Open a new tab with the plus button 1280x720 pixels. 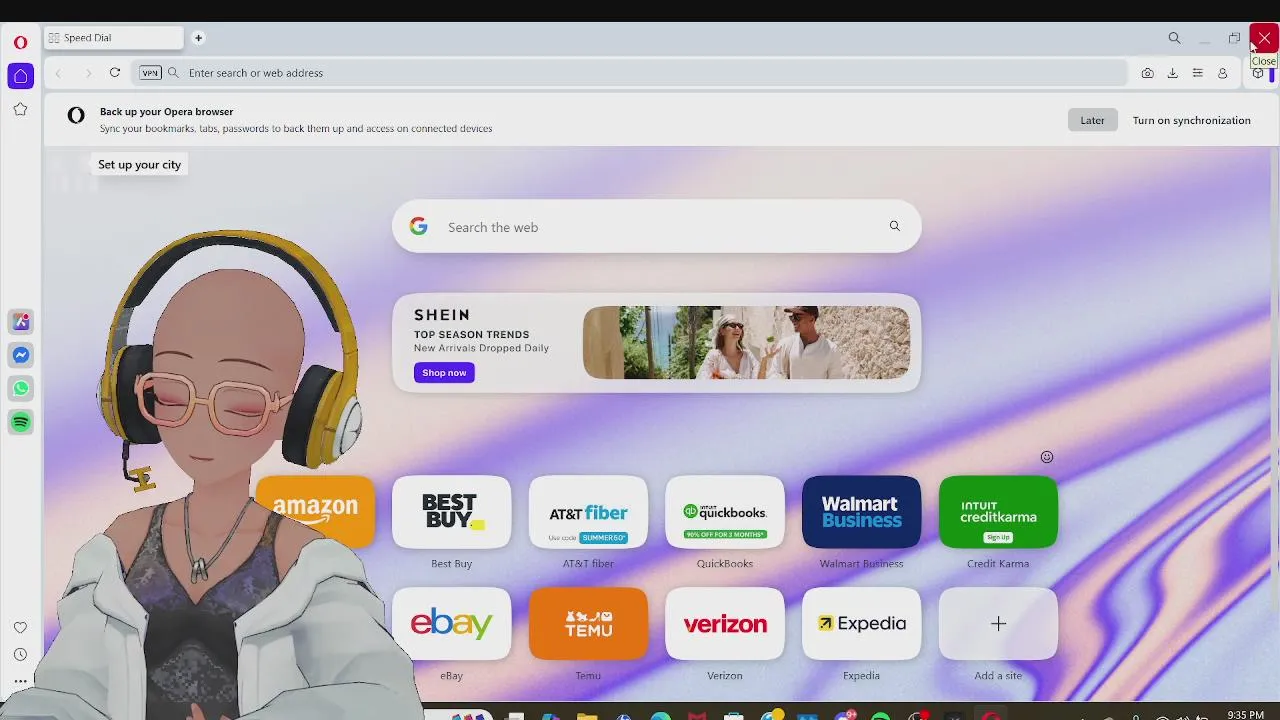pyautogui.click(x=198, y=38)
